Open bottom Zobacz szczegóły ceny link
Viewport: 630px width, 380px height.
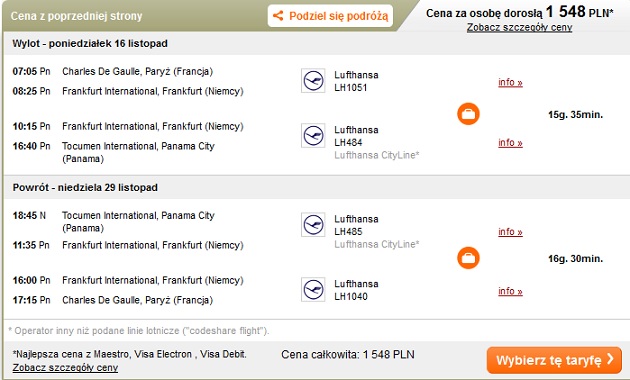65,368
